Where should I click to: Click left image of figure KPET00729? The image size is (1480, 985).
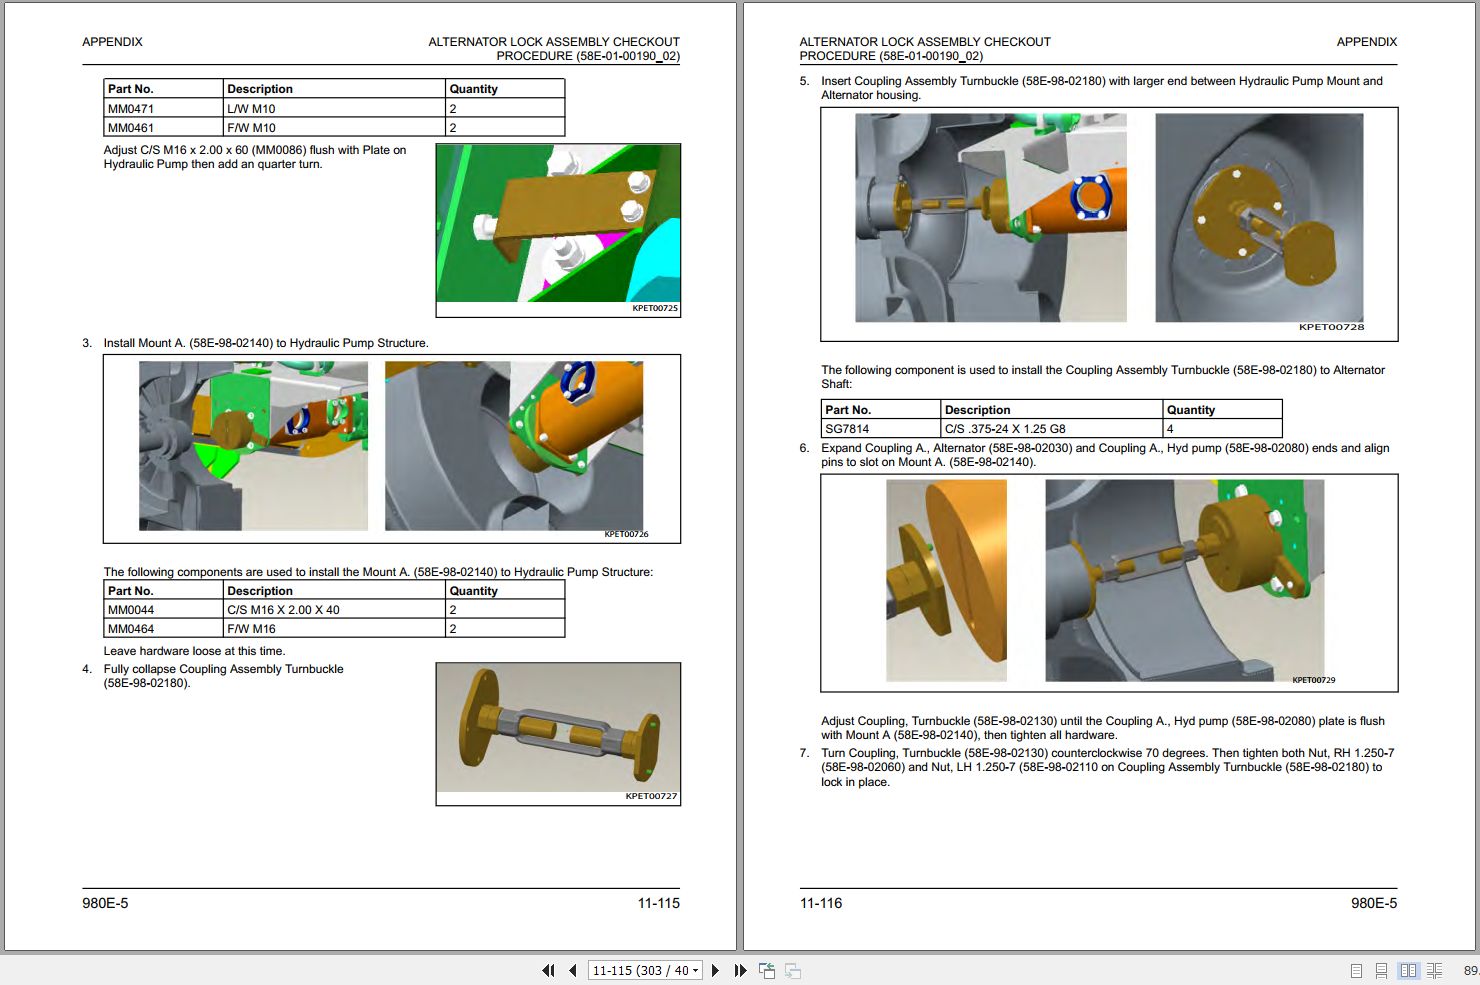(946, 580)
